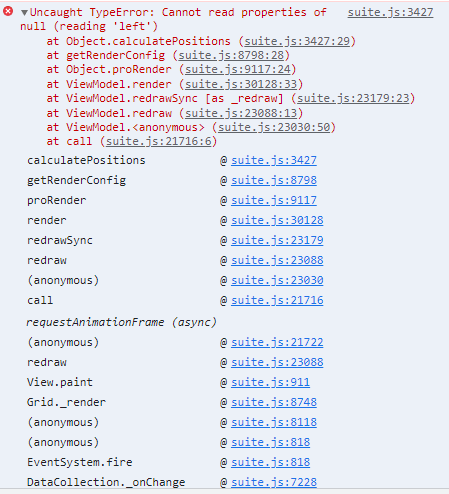Open suite.js:30128:33 link in ViewModel.render line
This screenshot has width=449, height=494.
[241, 84]
